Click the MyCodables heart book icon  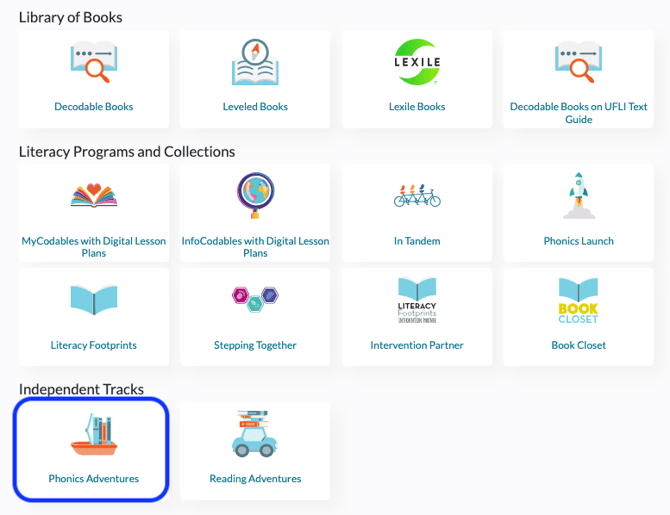(93, 194)
